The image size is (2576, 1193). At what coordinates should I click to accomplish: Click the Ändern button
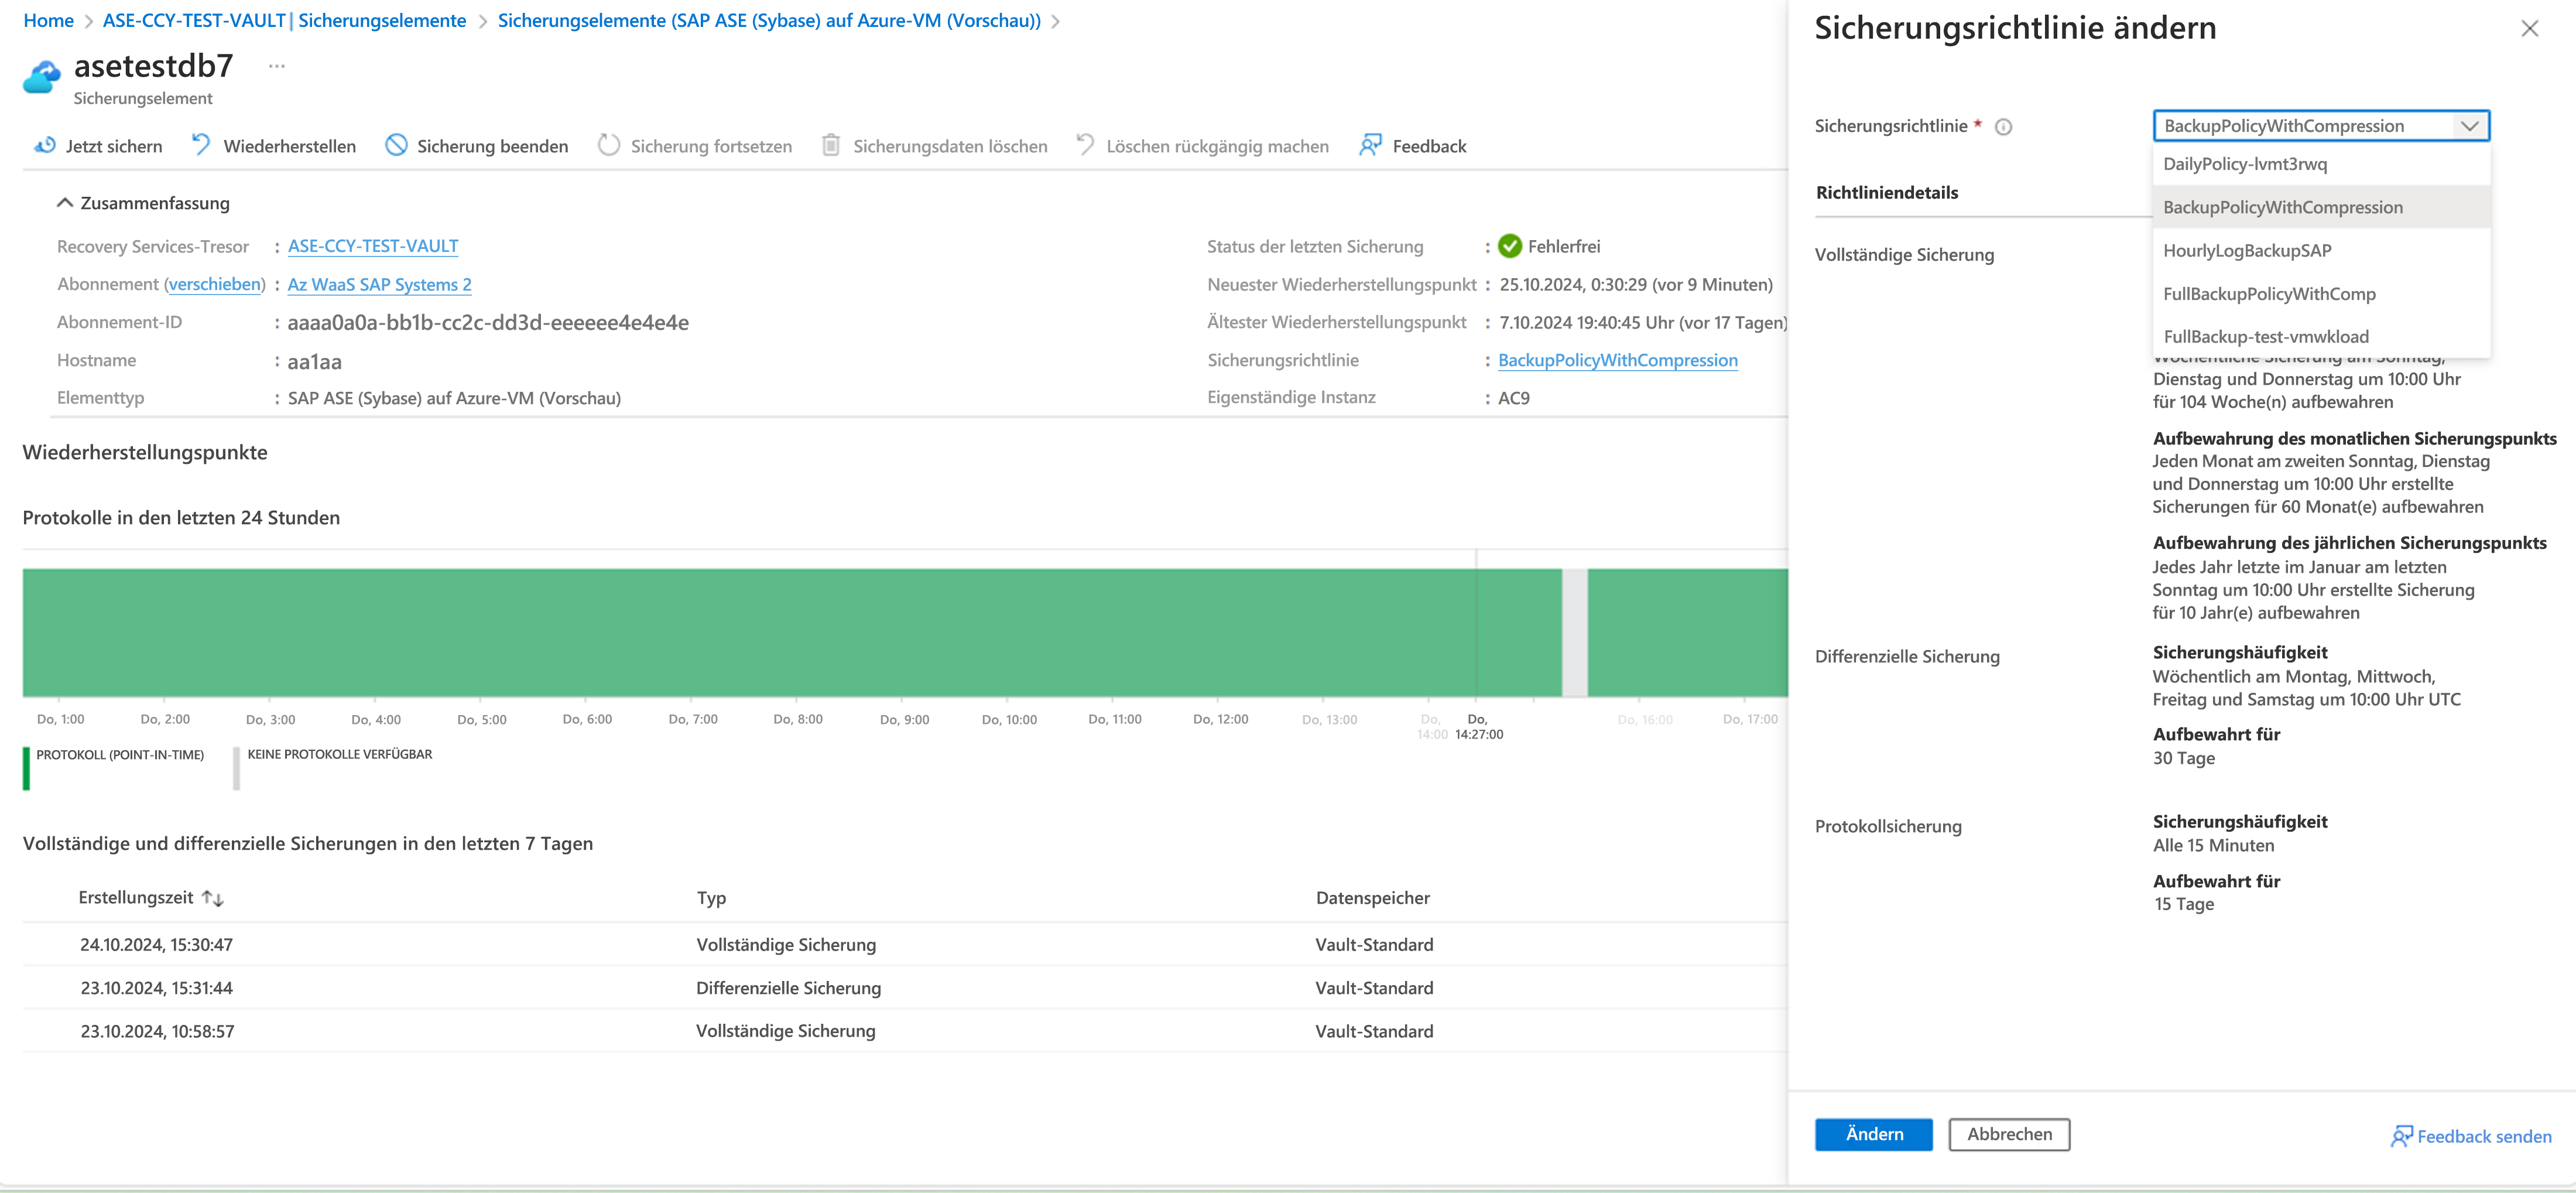(1873, 1134)
